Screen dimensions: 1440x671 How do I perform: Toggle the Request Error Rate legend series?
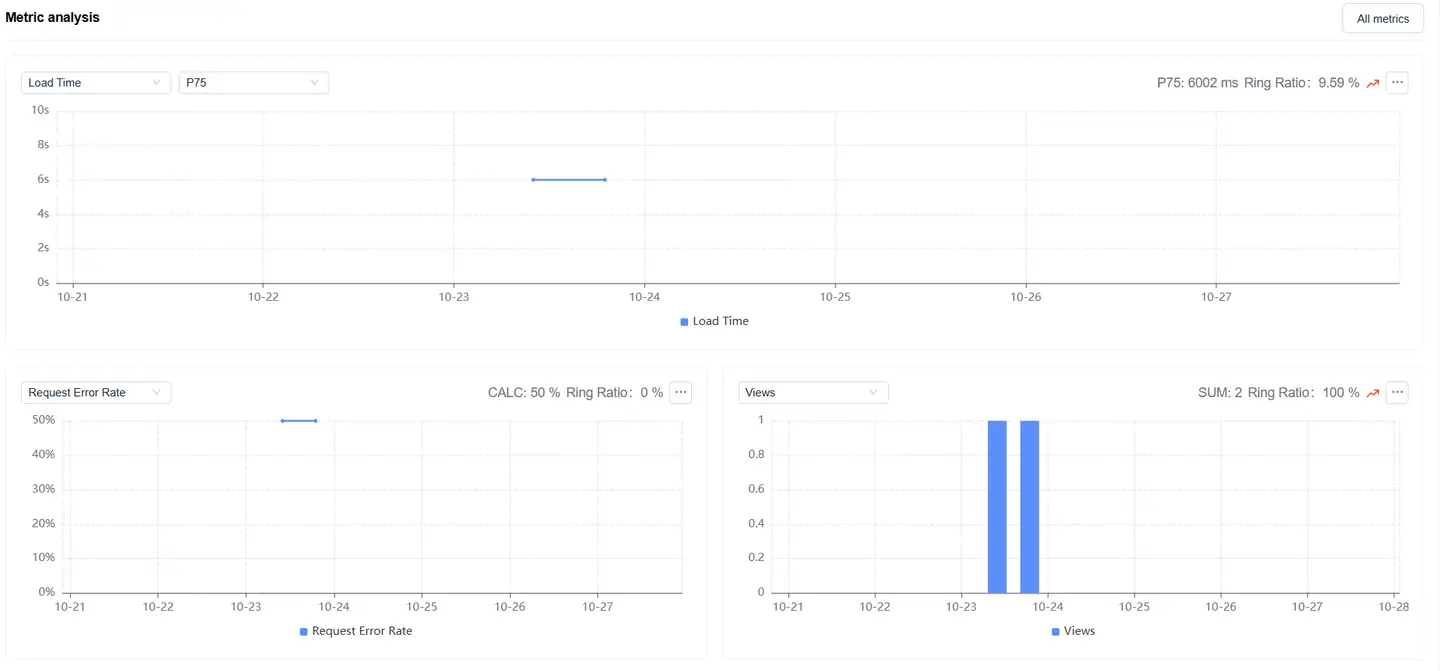361,632
